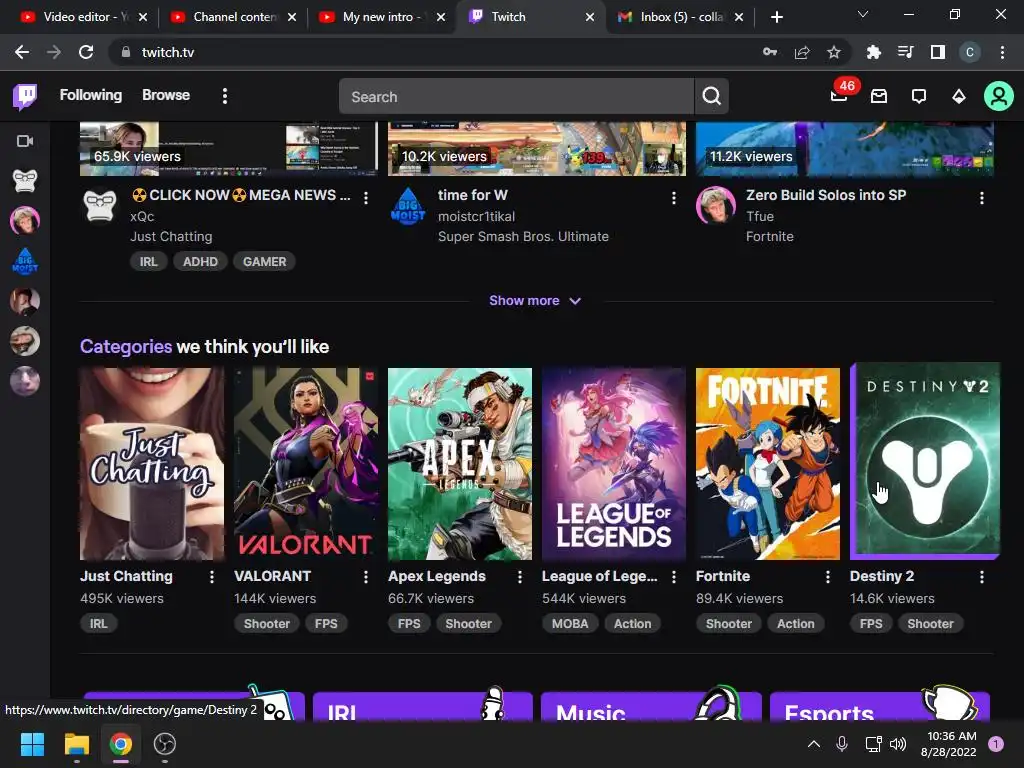
Task: Open Chrome tab search dropdown arrow
Action: click(863, 14)
